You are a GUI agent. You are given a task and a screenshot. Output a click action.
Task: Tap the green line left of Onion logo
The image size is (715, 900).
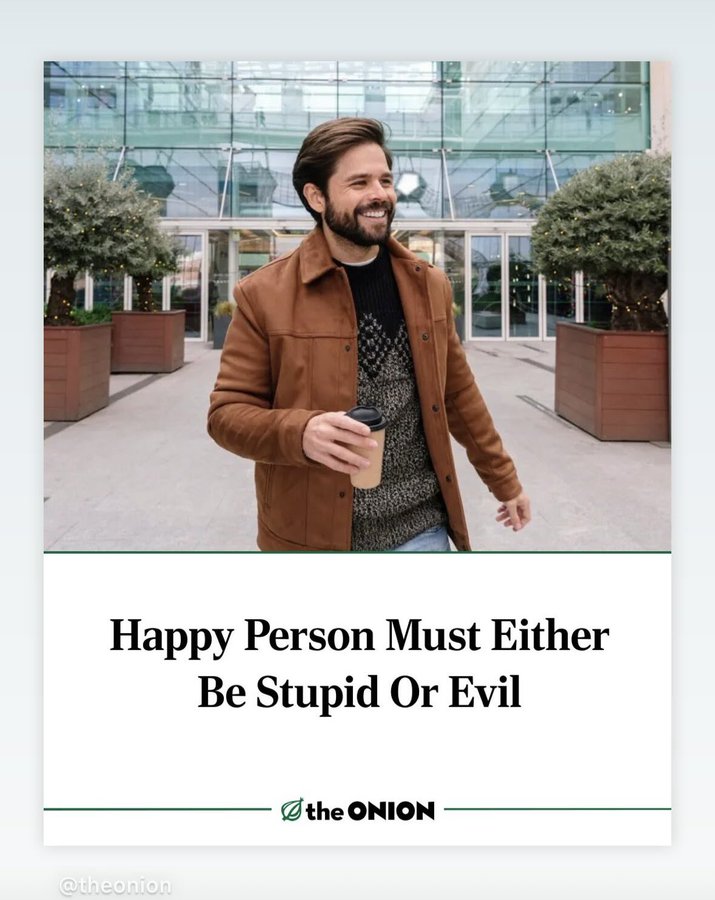[x=157, y=809]
